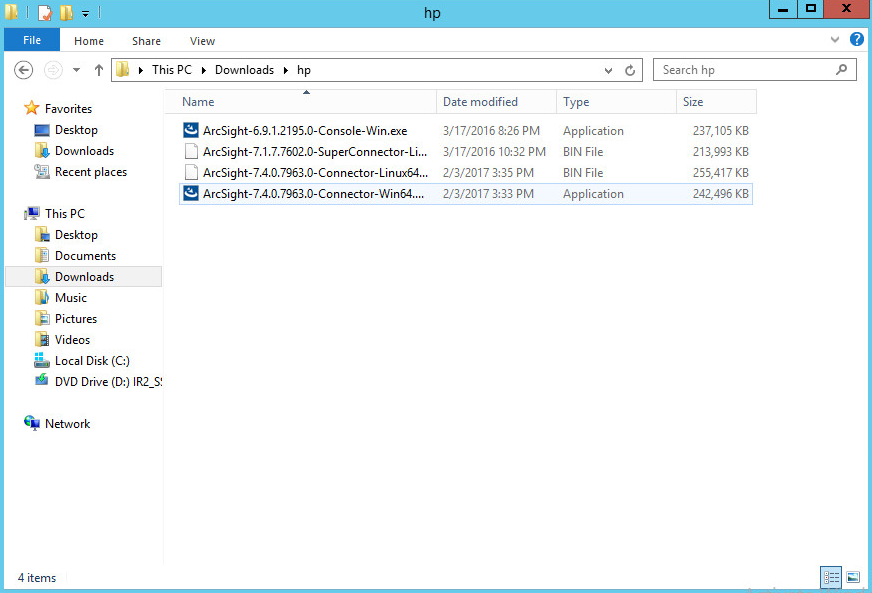Screen dimensions: 872x593
Task: Select the ArcSight Console-Win.exe application icon
Action: (191, 131)
